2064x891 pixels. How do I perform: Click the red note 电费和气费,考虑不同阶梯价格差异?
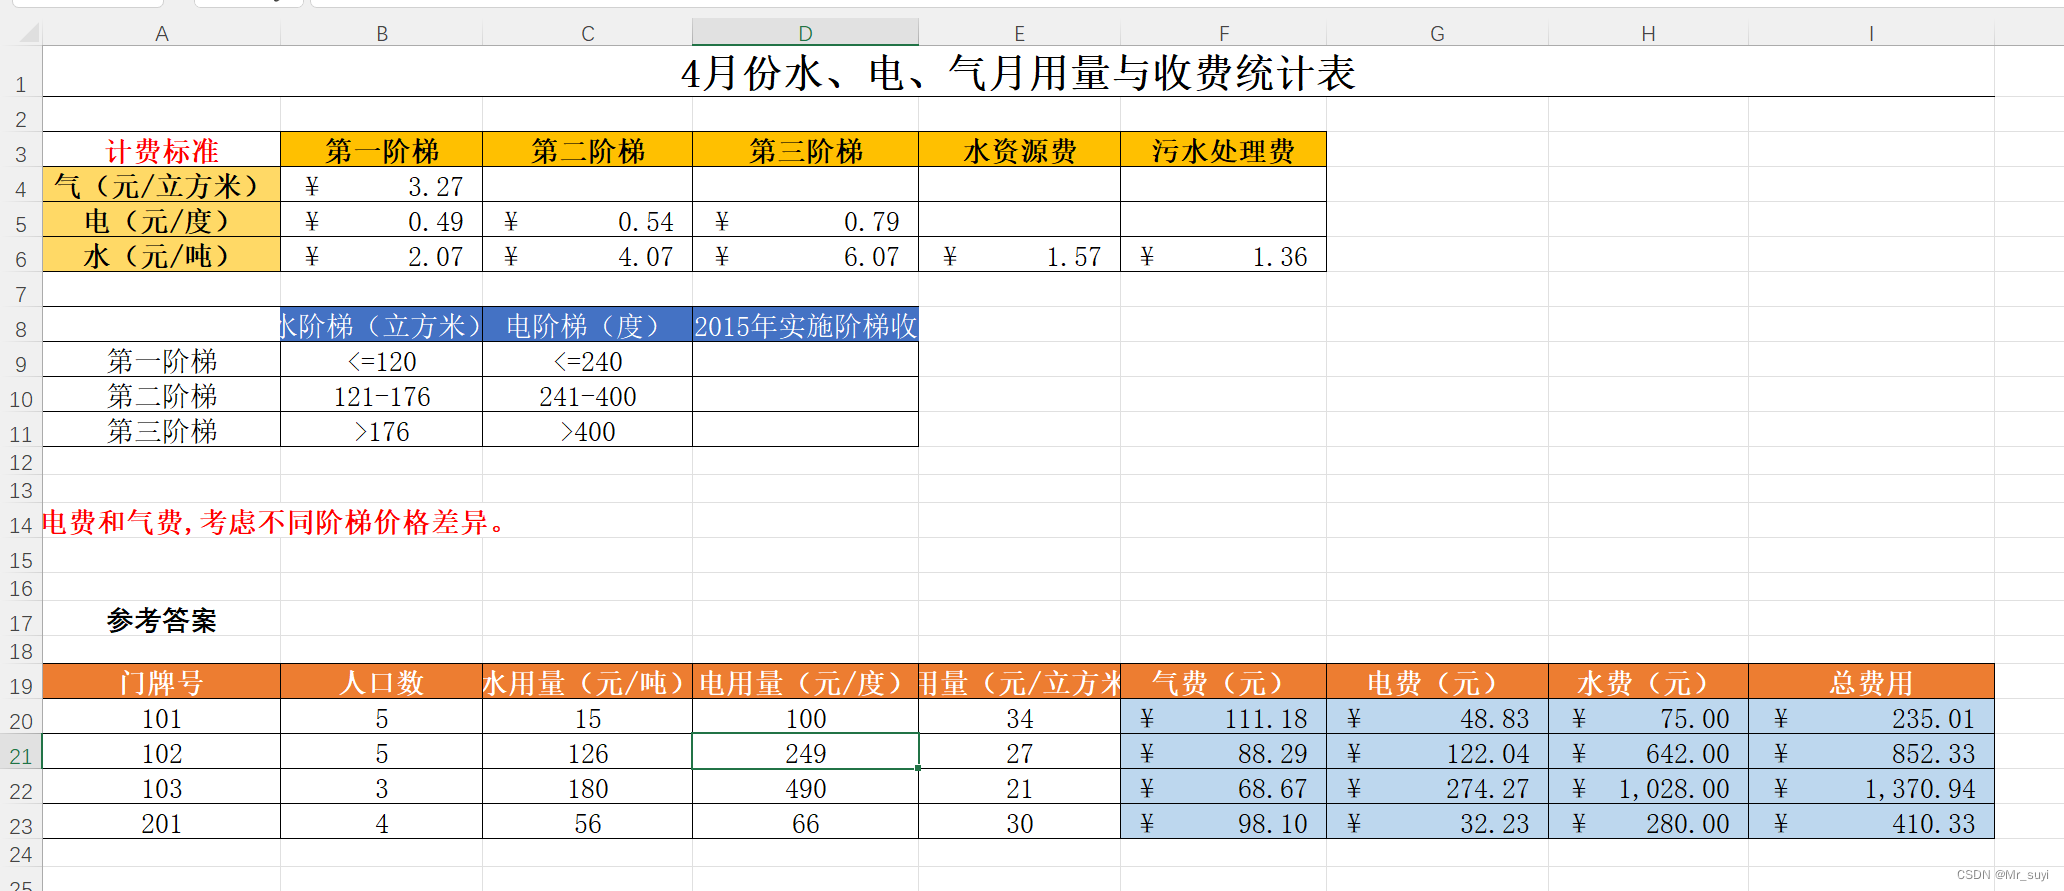click(274, 521)
